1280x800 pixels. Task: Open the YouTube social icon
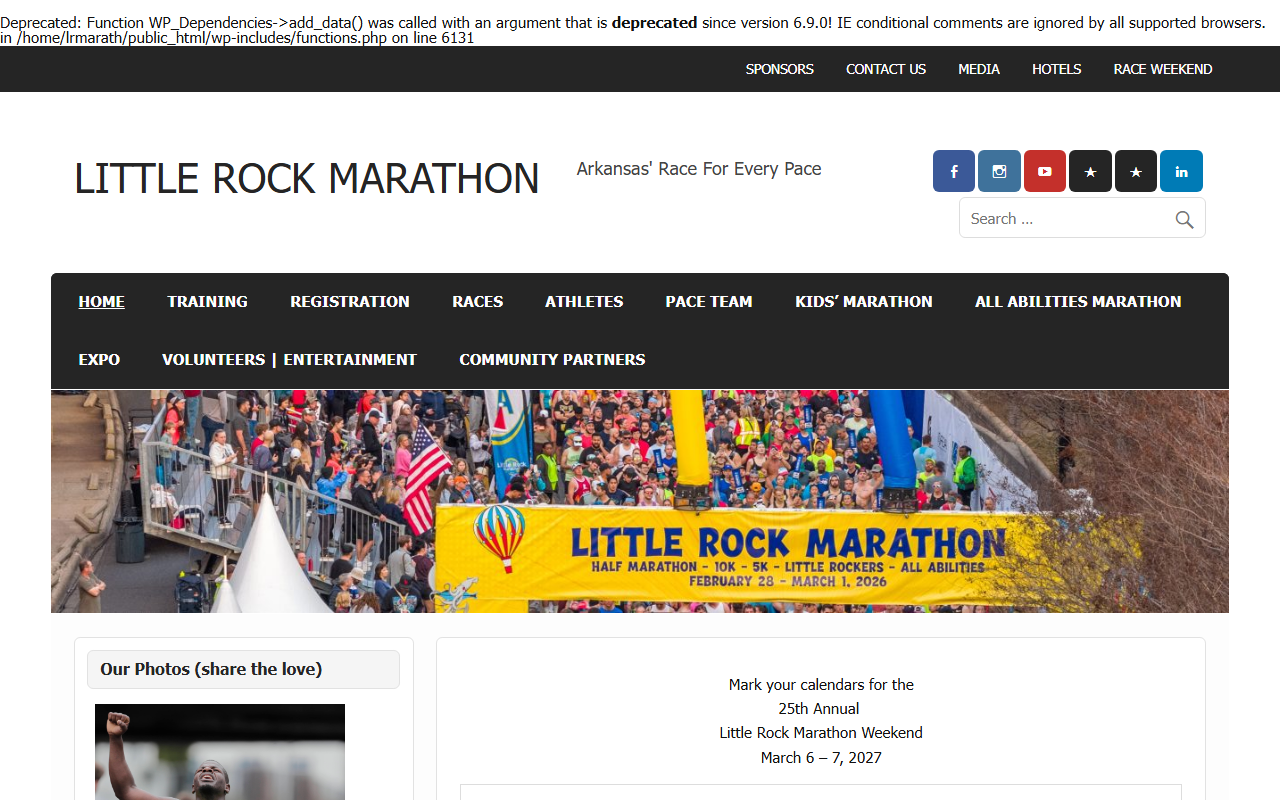pos(1045,171)
